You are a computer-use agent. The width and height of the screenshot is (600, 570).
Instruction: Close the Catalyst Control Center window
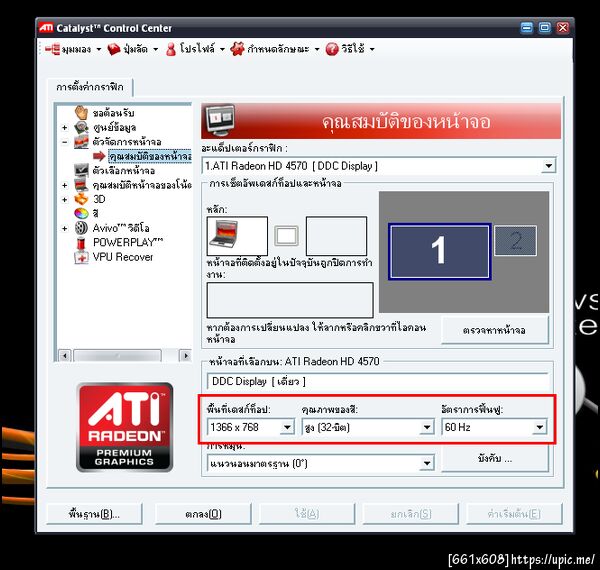tap(562, 28)
